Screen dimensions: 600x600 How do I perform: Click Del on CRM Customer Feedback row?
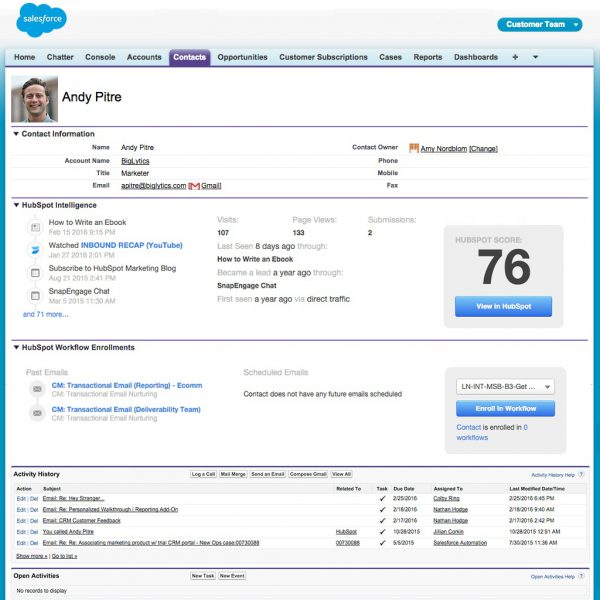[34, 521]
